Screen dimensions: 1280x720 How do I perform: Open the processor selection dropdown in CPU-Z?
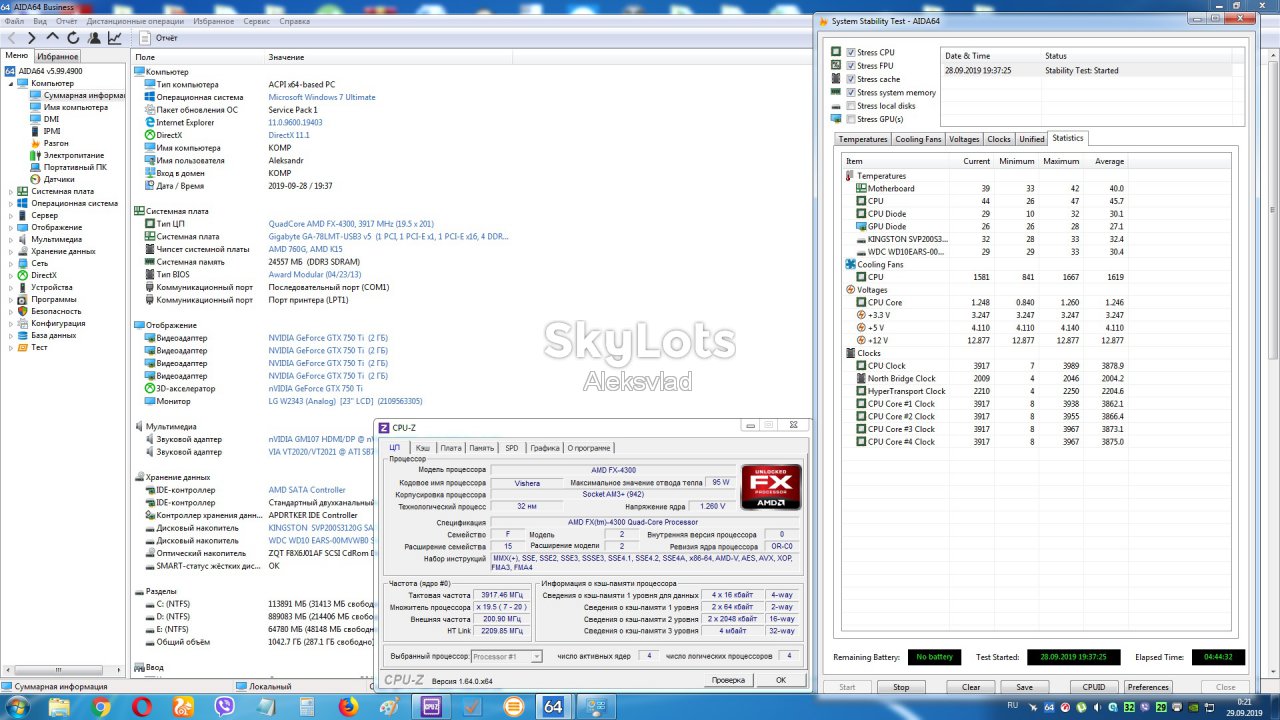point(507,656)
